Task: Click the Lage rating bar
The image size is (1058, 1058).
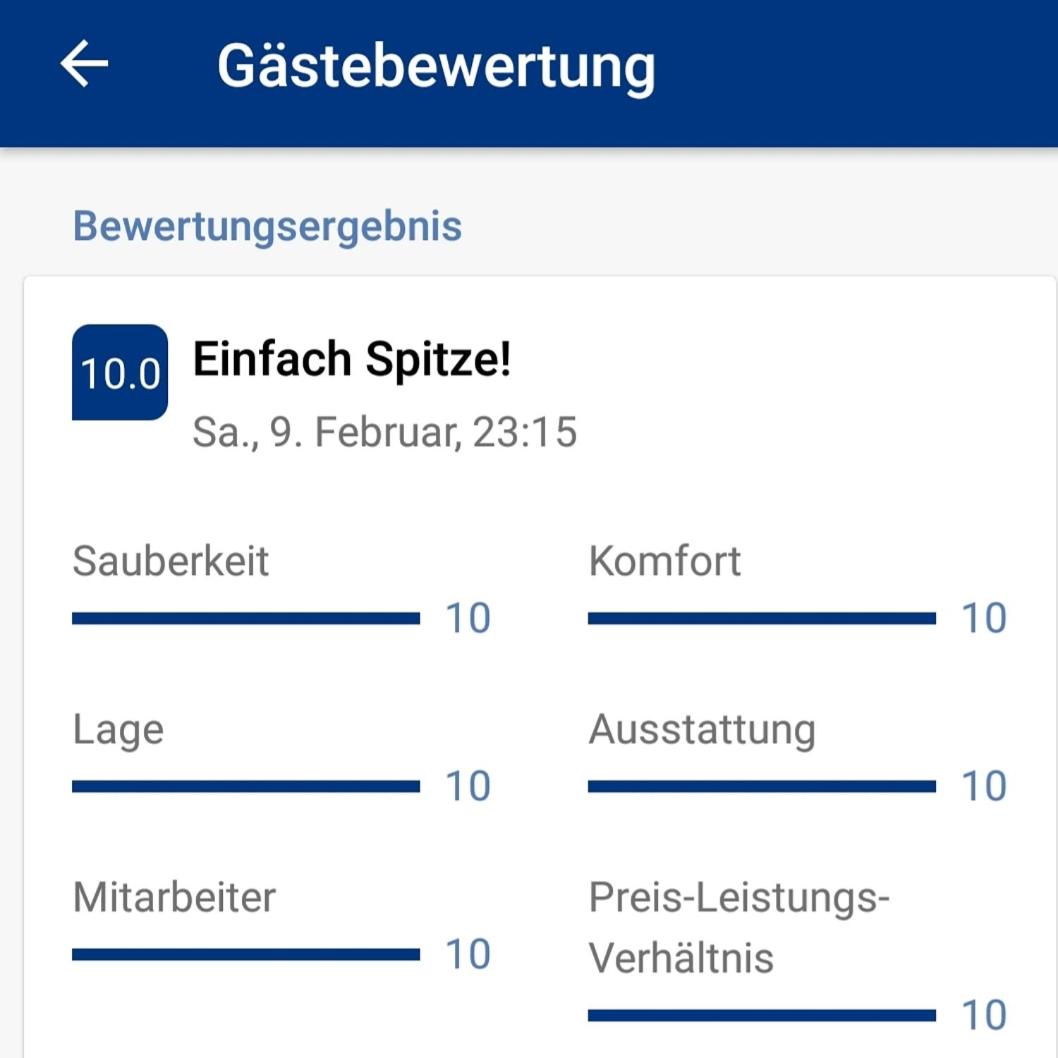Action: coord(246,787)
